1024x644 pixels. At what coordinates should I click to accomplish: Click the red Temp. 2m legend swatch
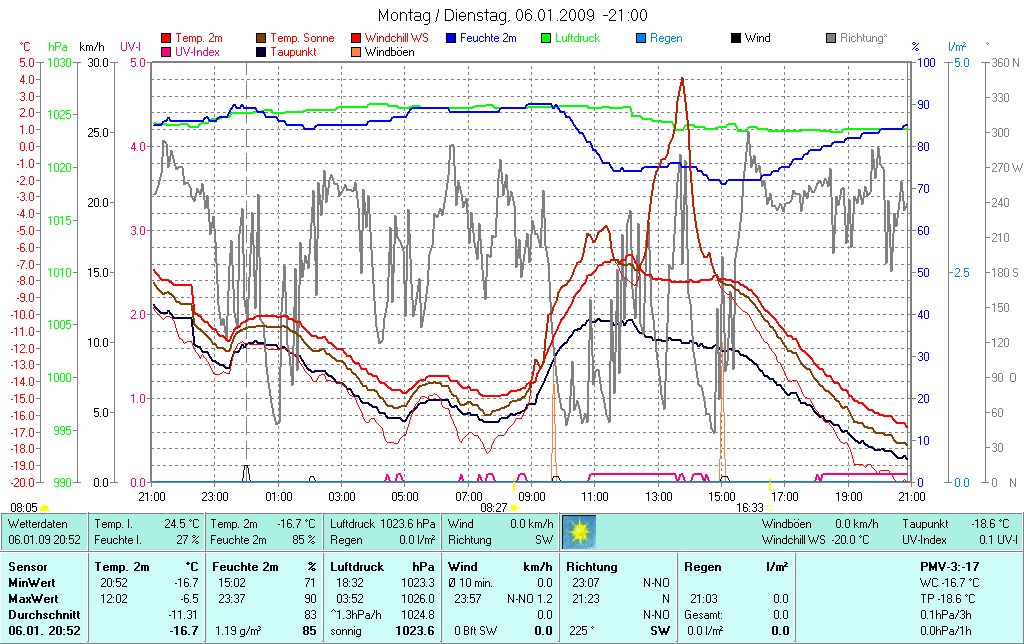pyautogui.click(x=166, y=38)
